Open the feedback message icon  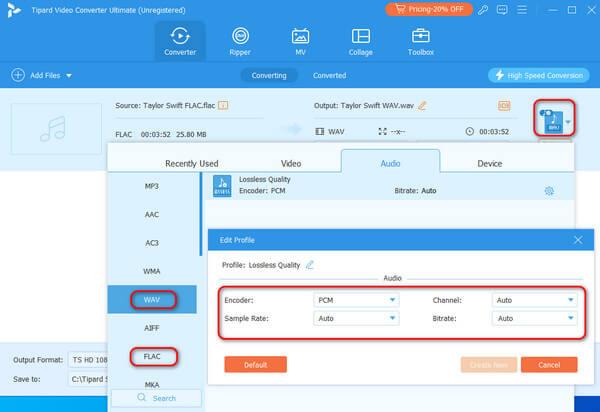pos(502,10)
